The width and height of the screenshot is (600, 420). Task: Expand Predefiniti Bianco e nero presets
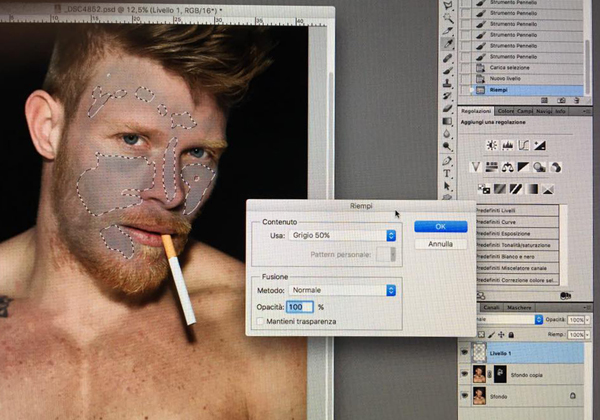517,257
